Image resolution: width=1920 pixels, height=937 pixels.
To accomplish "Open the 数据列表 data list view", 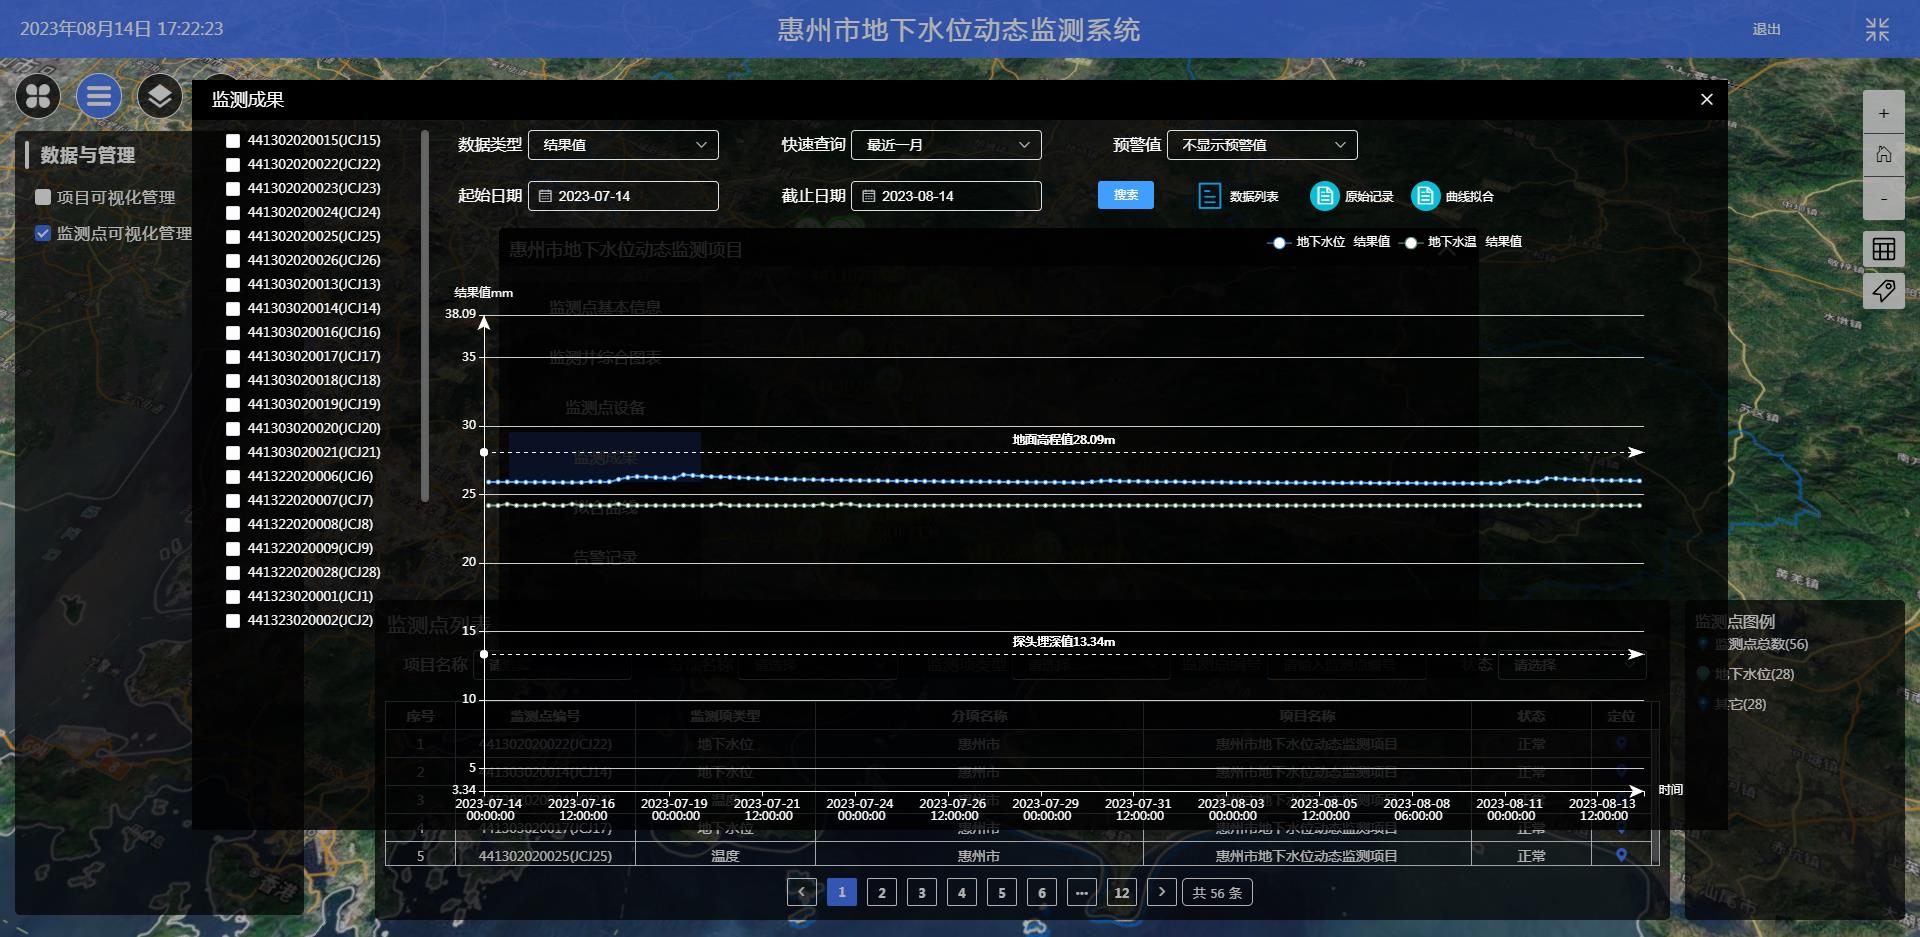I will 1239,196.
